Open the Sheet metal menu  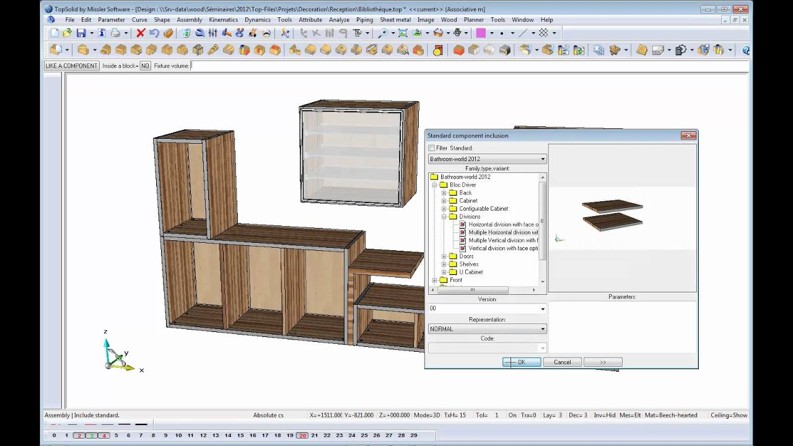(x=395, y=20)
